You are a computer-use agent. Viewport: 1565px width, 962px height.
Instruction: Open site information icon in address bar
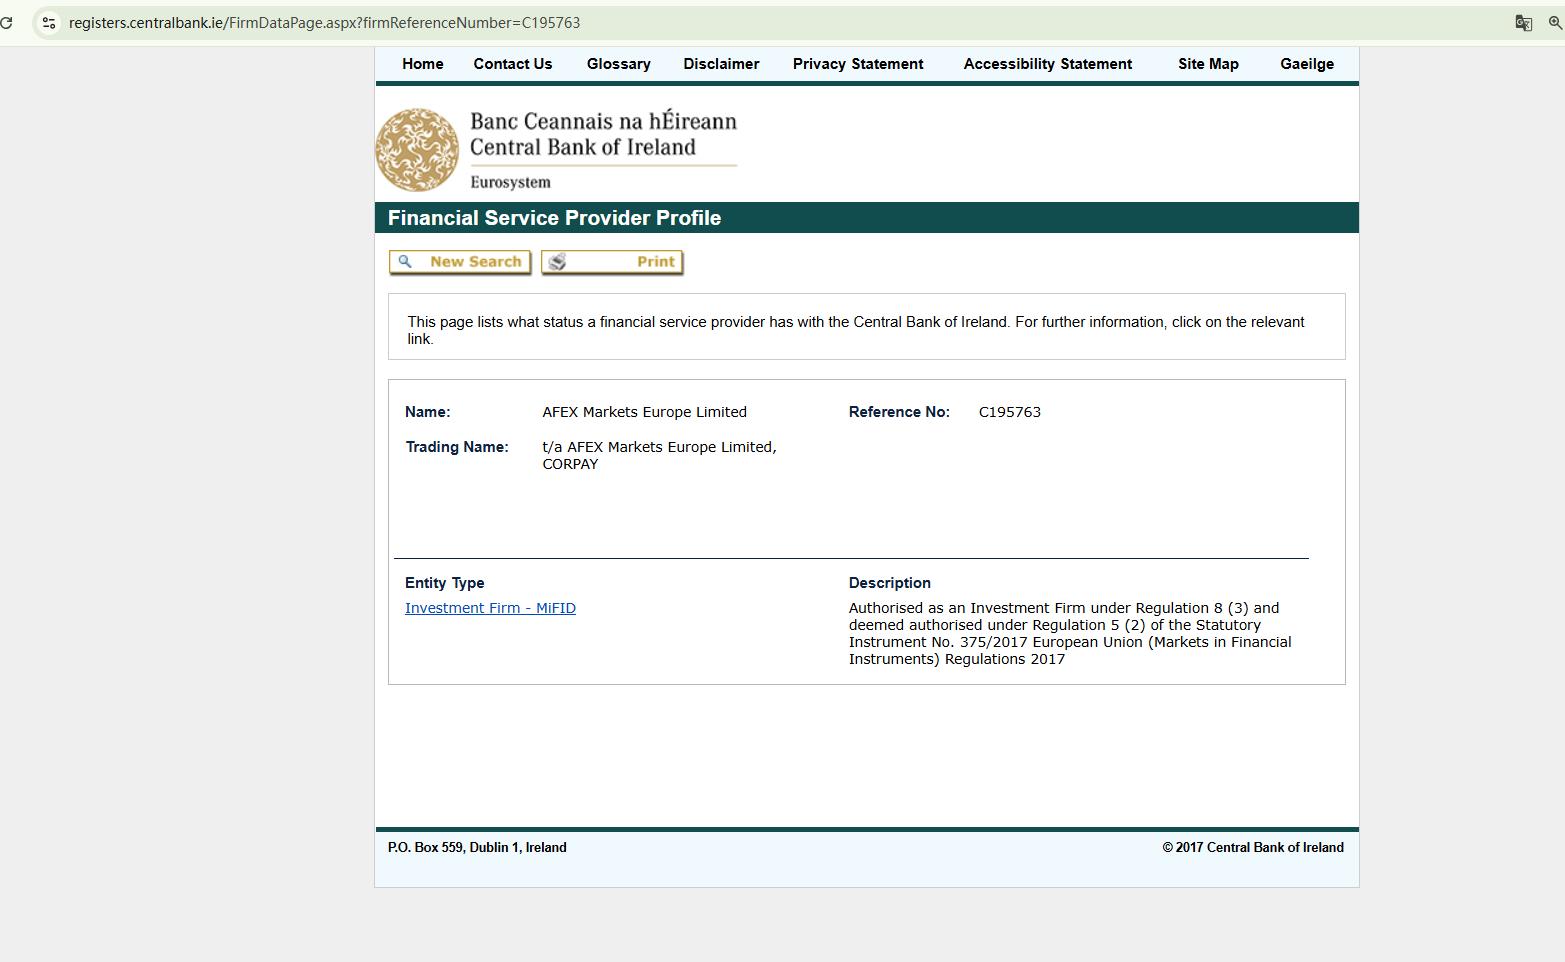(x=48, y=22)
